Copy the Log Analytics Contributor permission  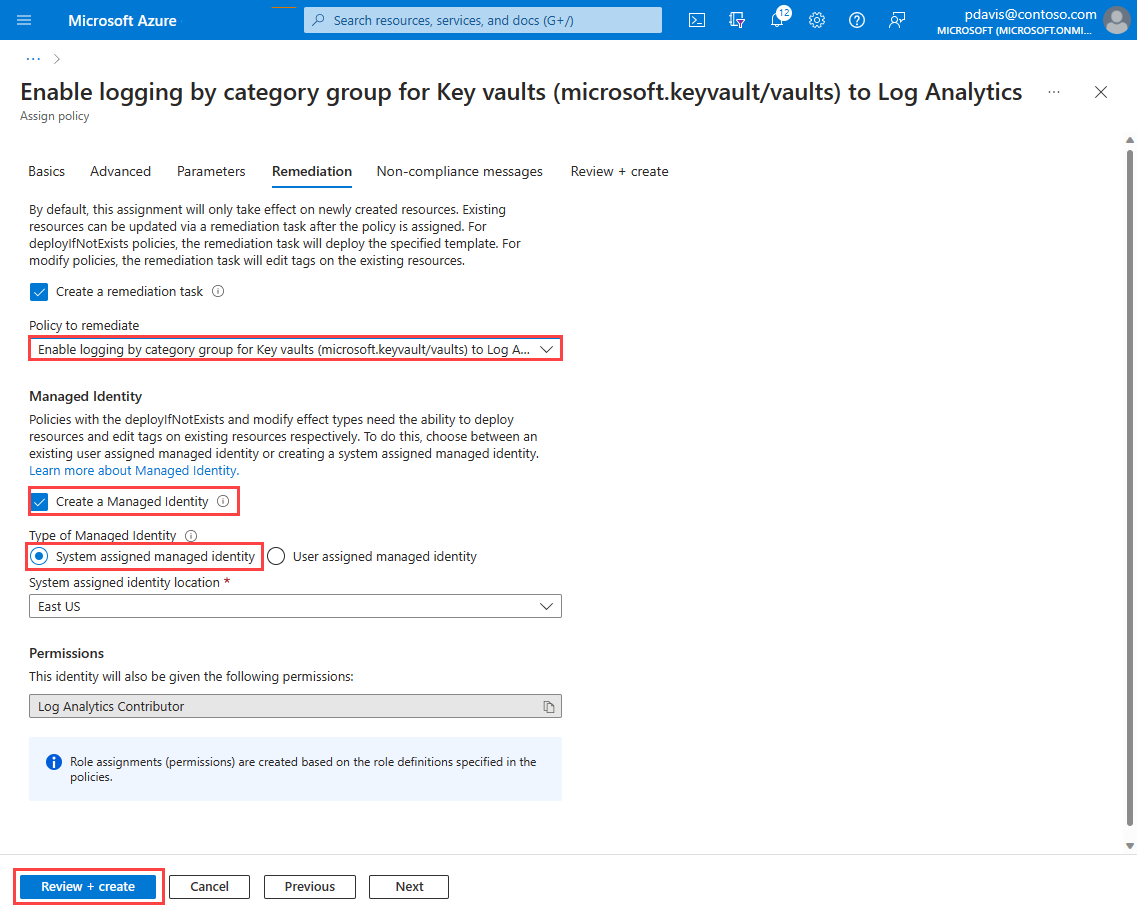point(549,706)
